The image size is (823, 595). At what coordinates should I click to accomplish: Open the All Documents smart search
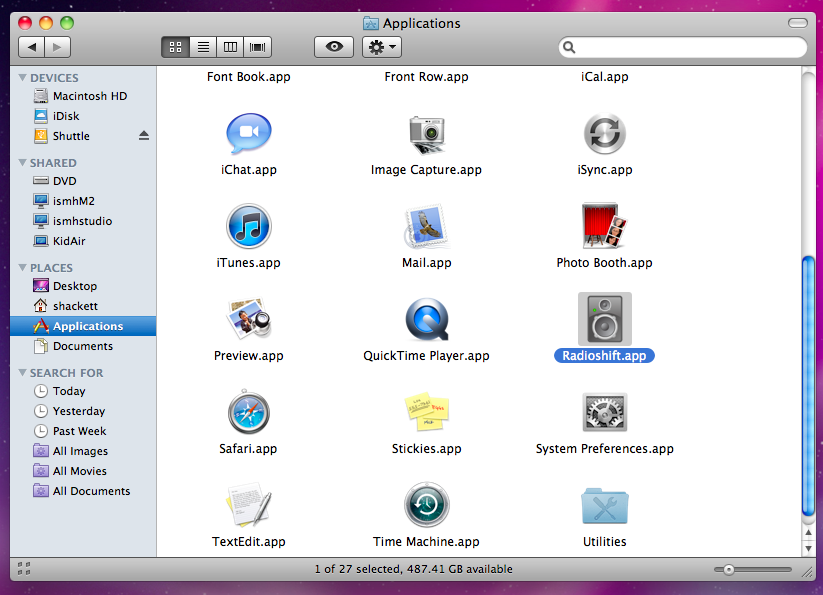tap(83, 491)
